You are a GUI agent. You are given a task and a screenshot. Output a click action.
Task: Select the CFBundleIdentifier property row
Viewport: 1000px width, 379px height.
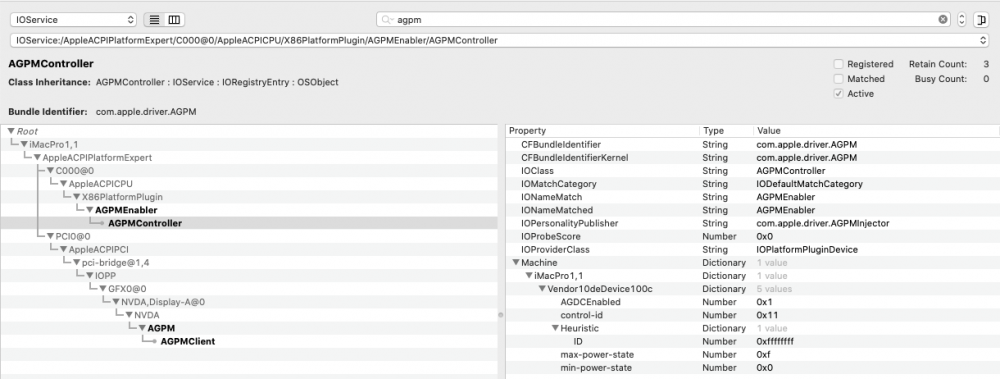[x=753, y=145]
